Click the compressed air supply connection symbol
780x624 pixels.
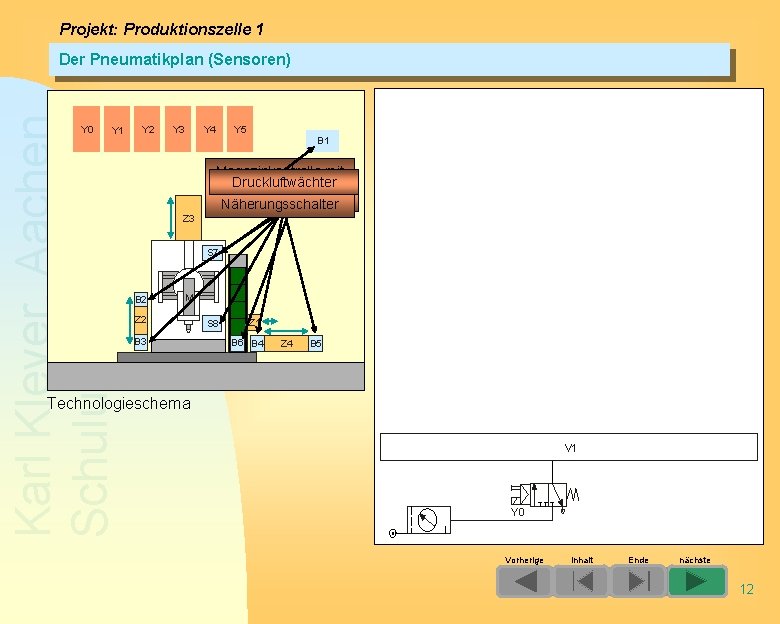(392, 533)
